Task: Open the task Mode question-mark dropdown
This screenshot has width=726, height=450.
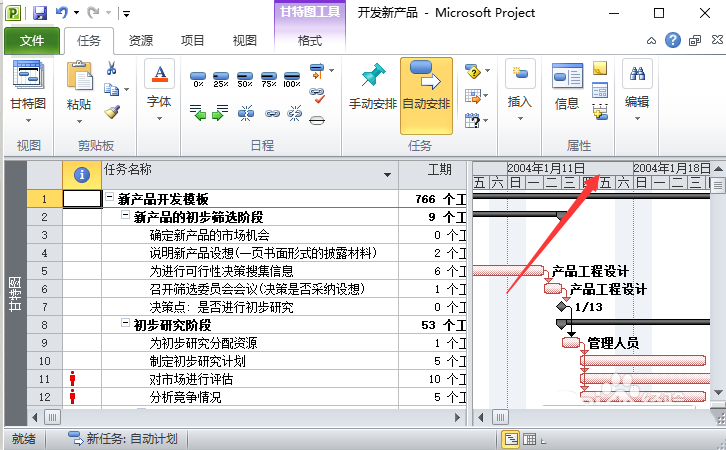Action: 477,120
